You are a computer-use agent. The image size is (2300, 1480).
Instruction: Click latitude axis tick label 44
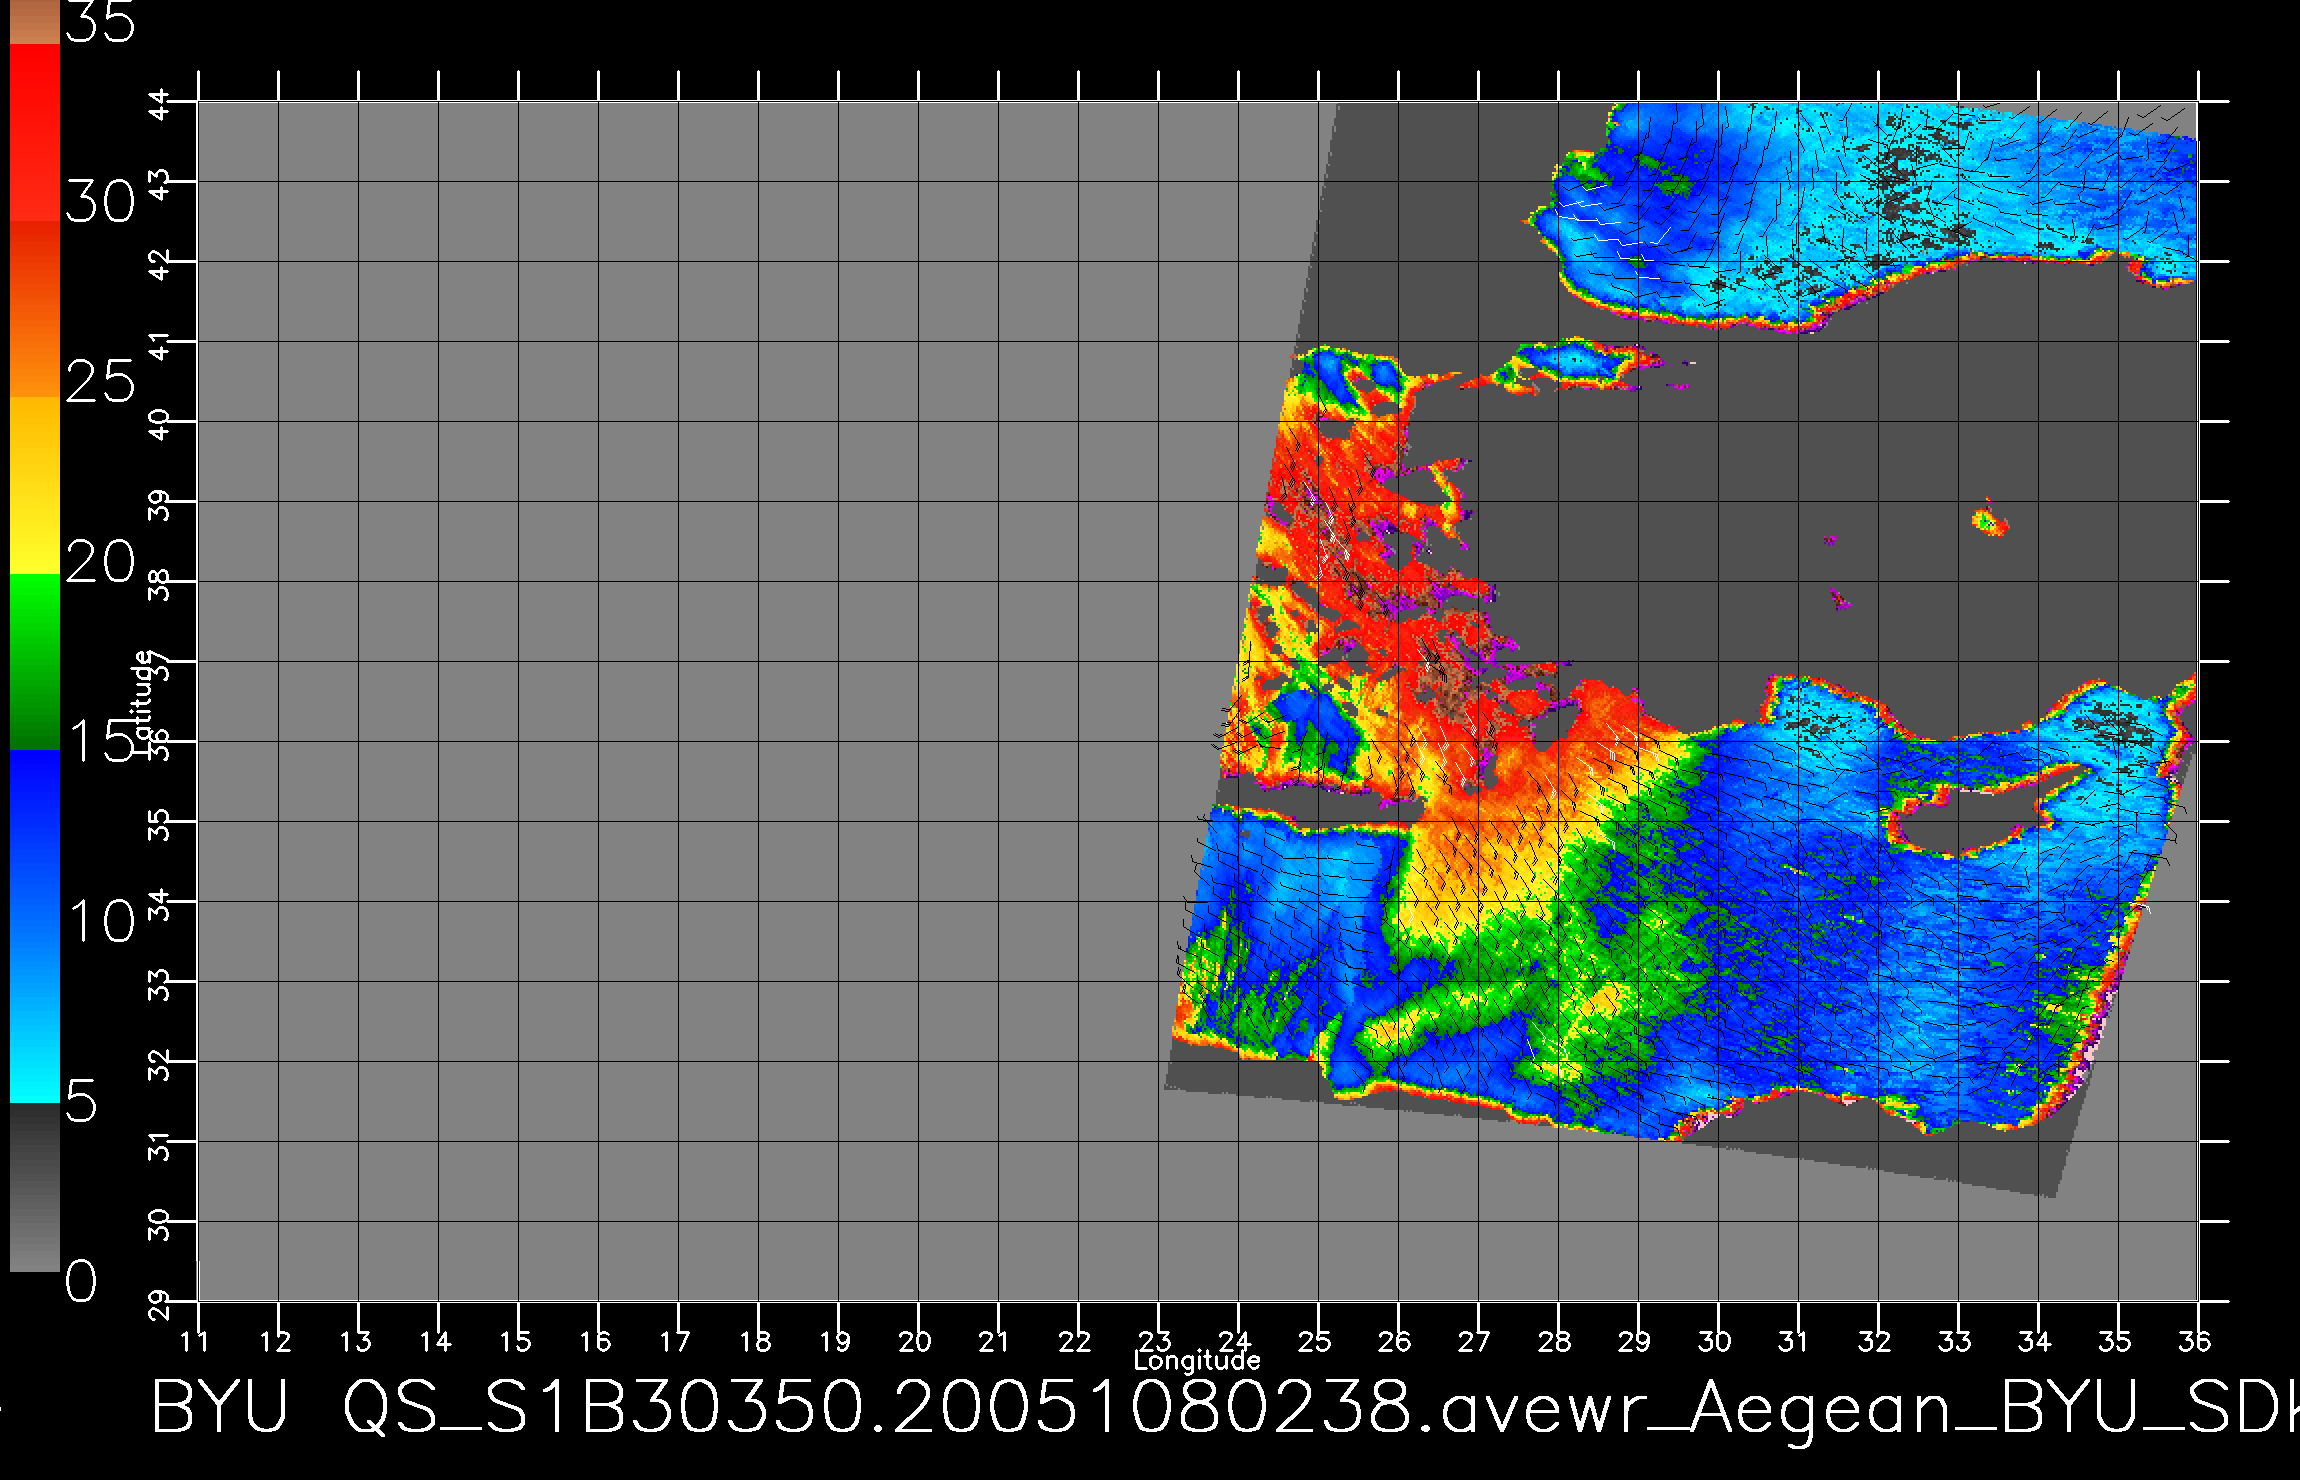160,104
